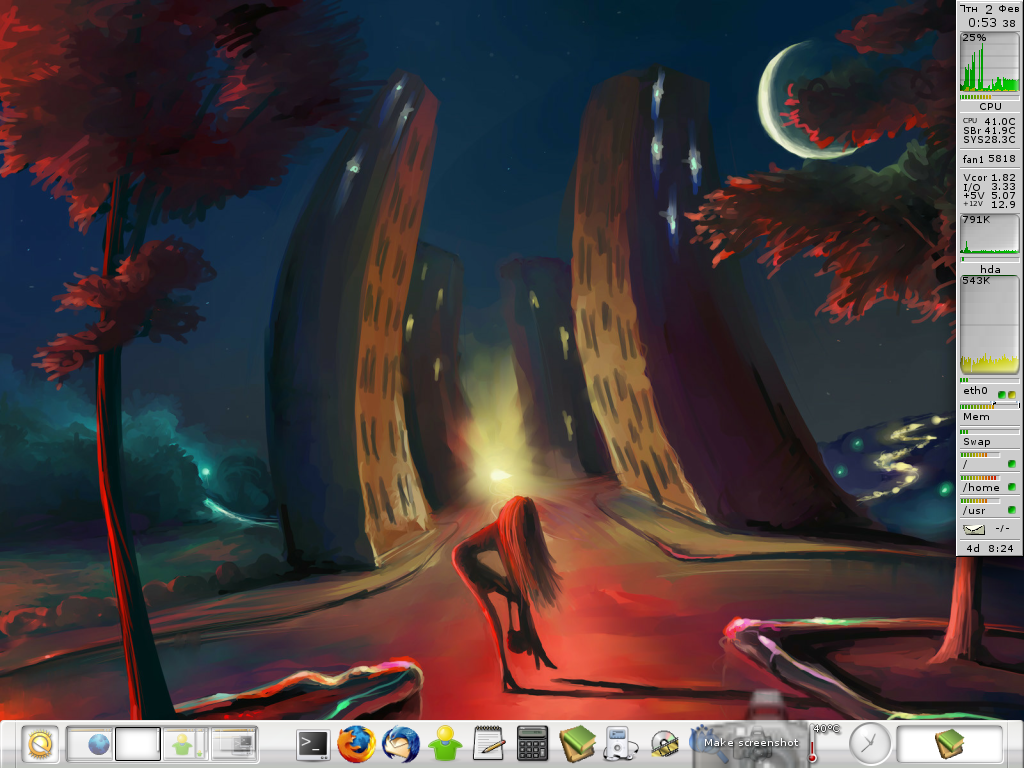Click the /home filesystem label

point(981,487)
